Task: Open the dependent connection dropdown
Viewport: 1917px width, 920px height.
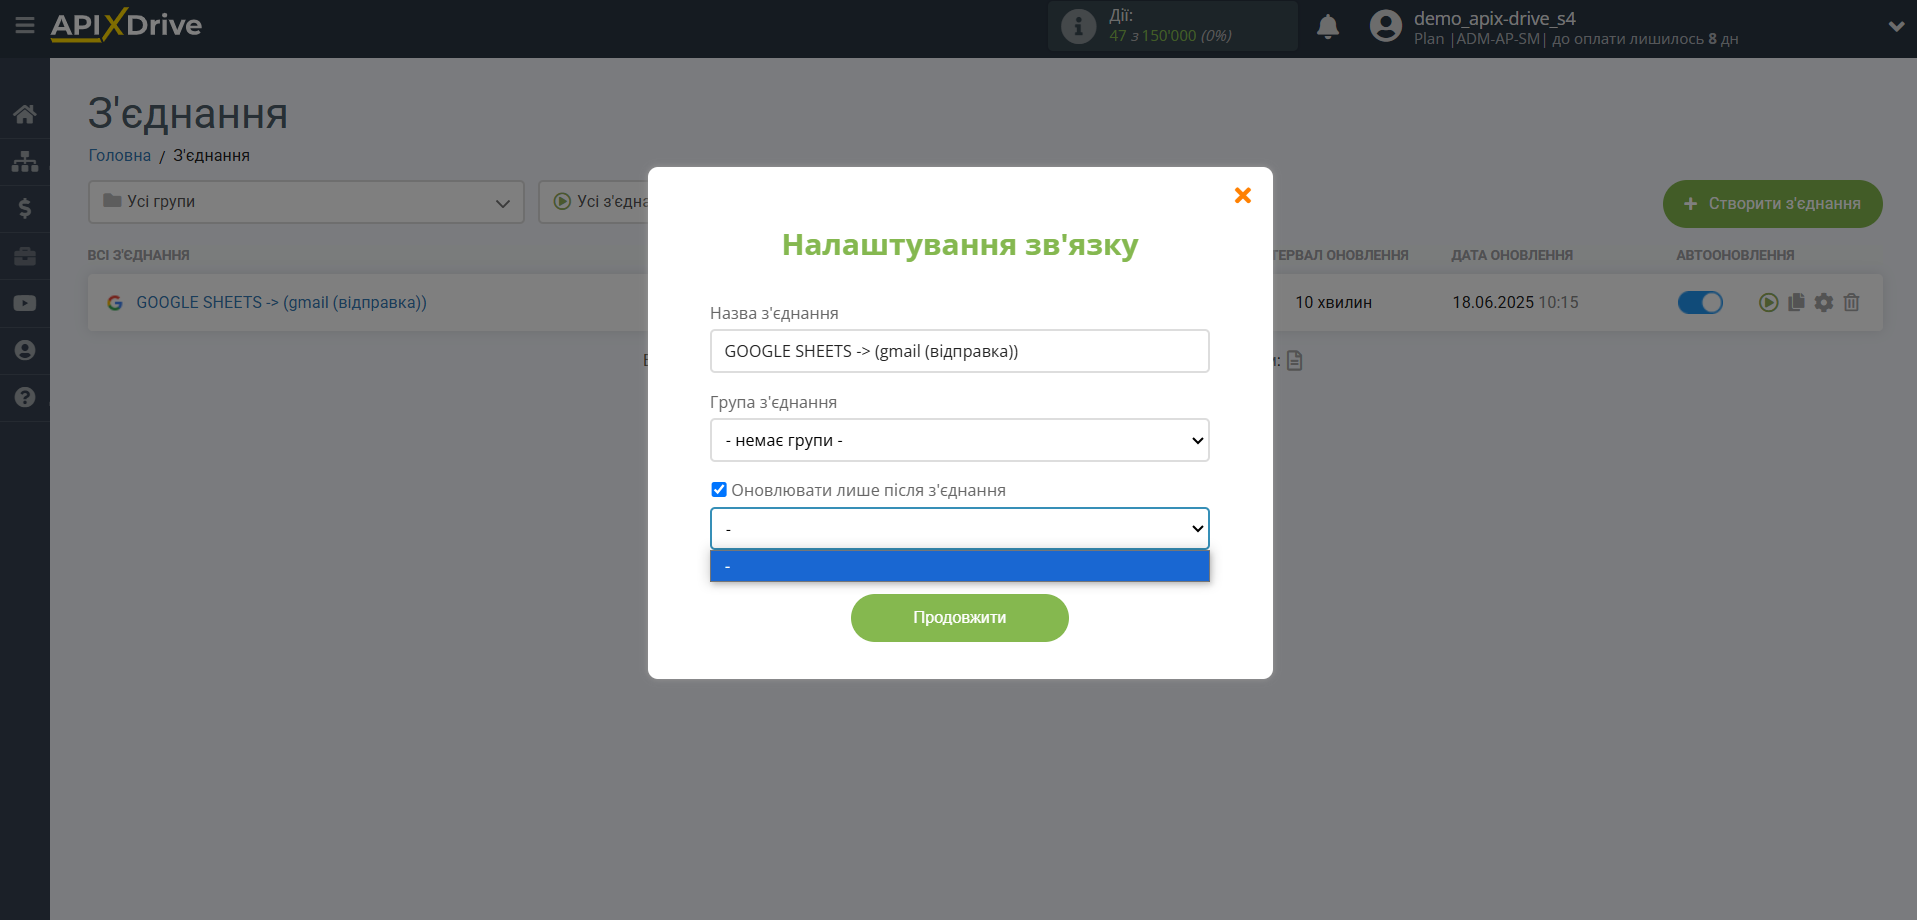Action: tap(960, 528)
